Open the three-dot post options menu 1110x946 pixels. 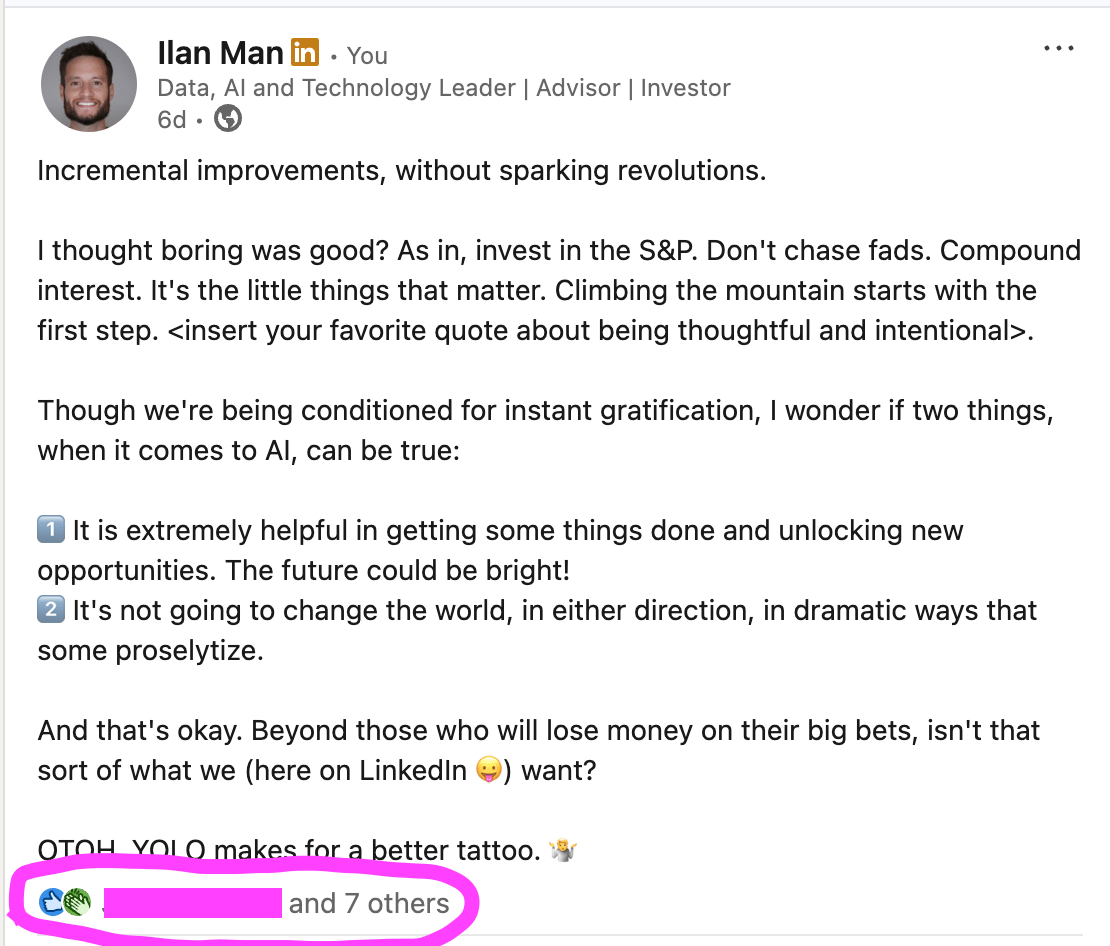(x=1058, y=48)
